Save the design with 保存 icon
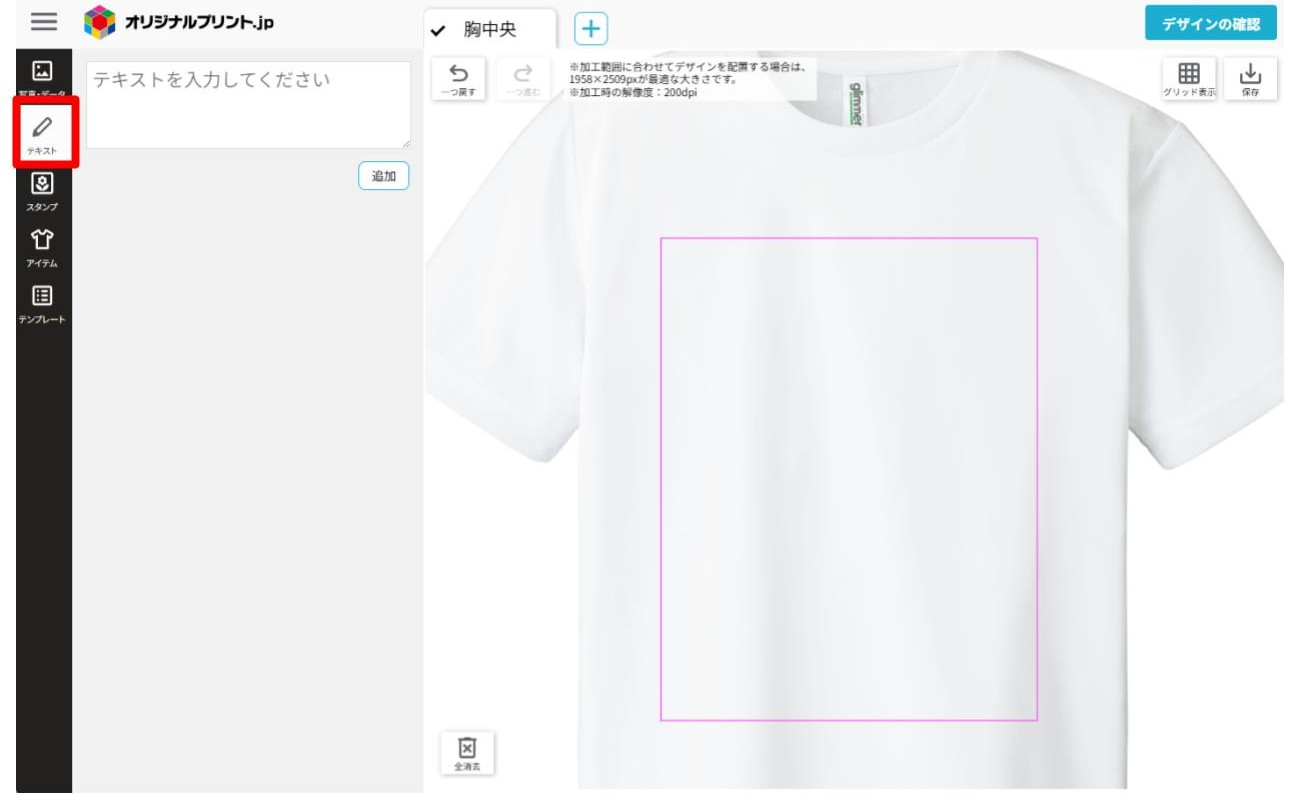 pos(1251,79)
